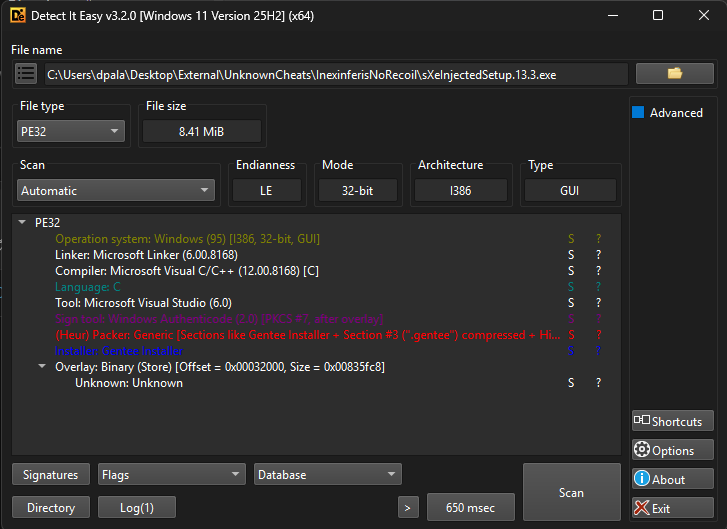This screenshot has height=529, width=727.
Task: Click the Architecture I386 field
Action: (x=461, y=191)
